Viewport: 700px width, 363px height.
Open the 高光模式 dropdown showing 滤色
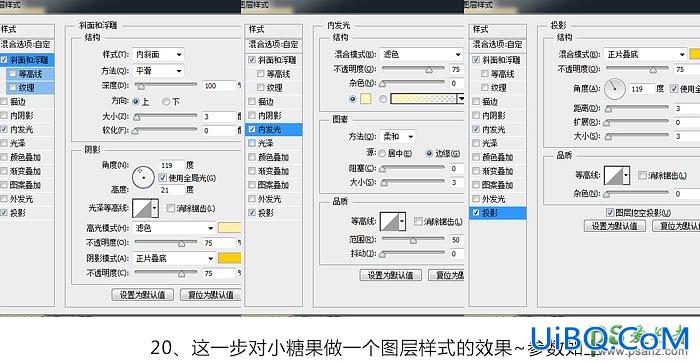174,228
